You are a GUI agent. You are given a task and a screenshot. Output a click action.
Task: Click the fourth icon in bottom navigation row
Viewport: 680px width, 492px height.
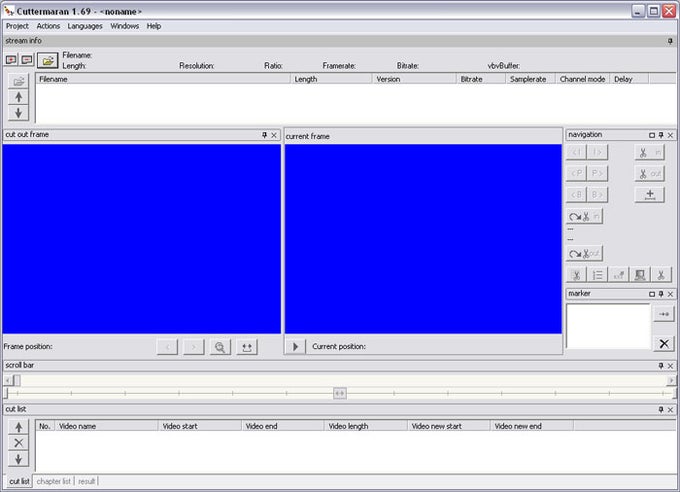pos(640,275)
